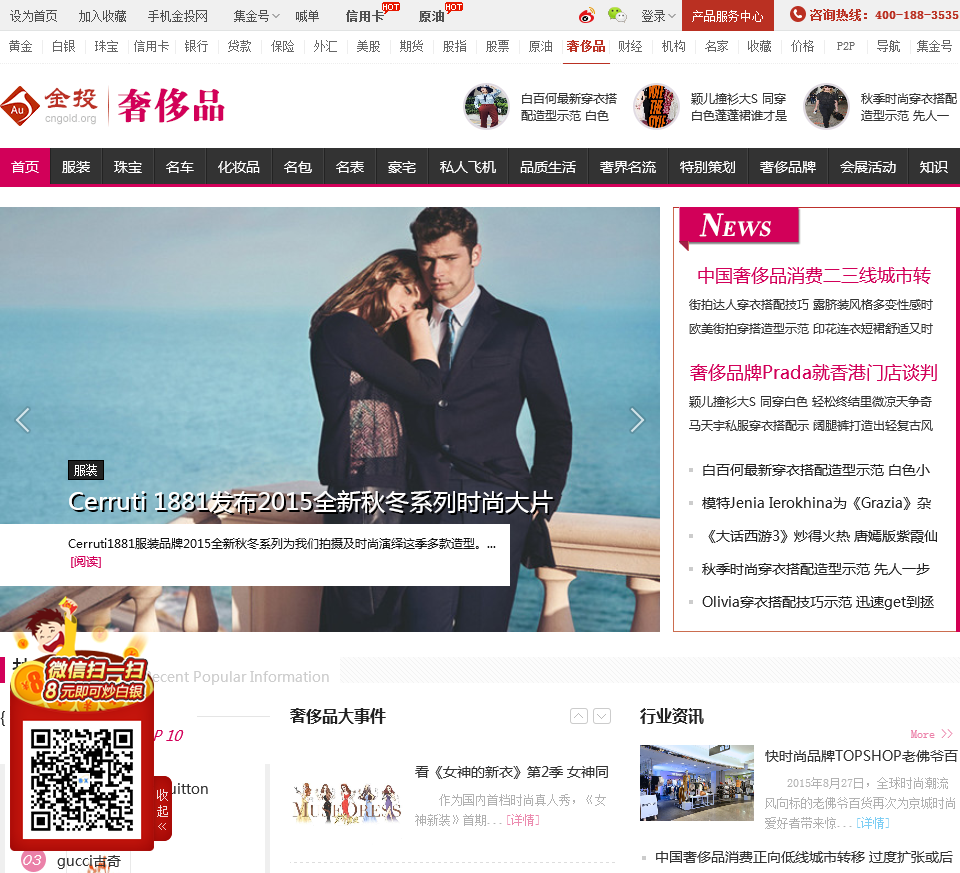The width and height of the screenshot is (960, 873).
Task: Open Olivia穿衣搭配技巧示范 news item
Action: pyautogui.click(x=817, y=602)
